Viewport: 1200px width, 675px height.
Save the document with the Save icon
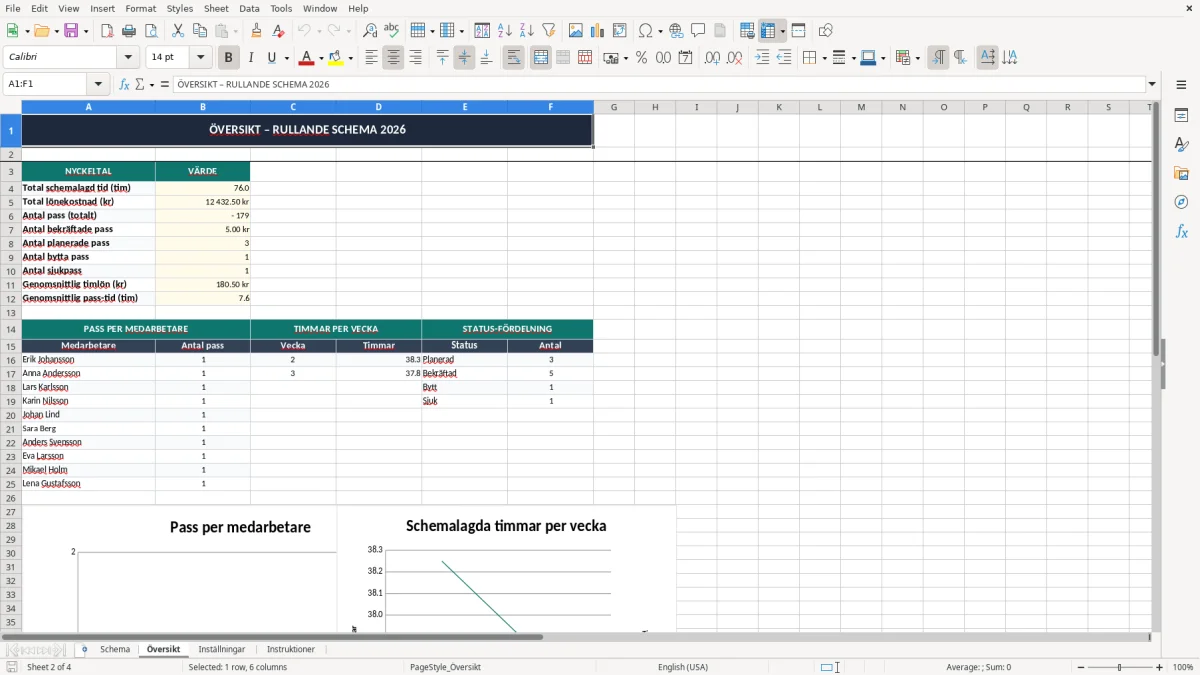point(71,31)
